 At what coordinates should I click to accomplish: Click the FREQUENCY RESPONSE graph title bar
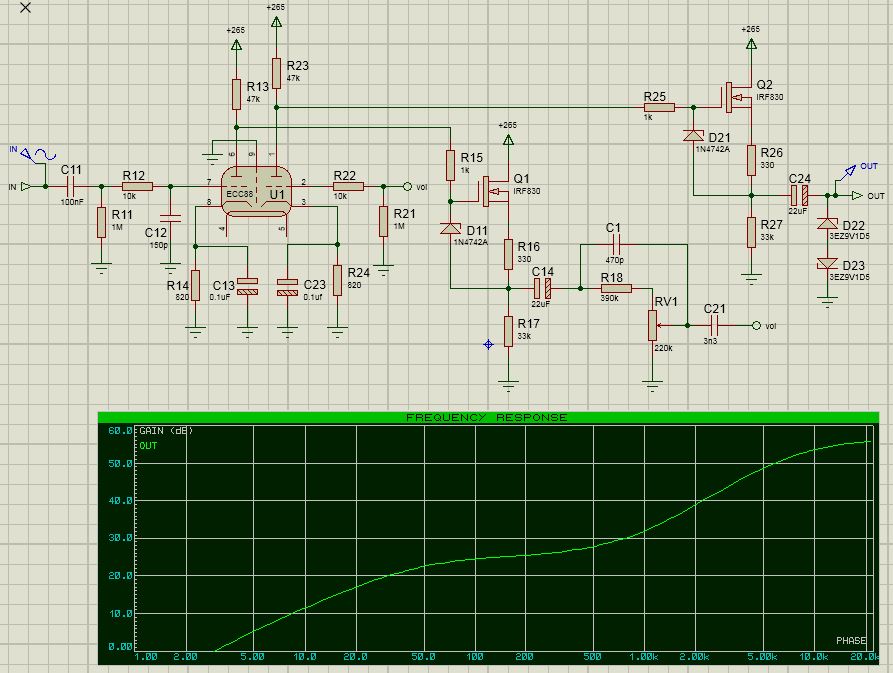[488, 417]
